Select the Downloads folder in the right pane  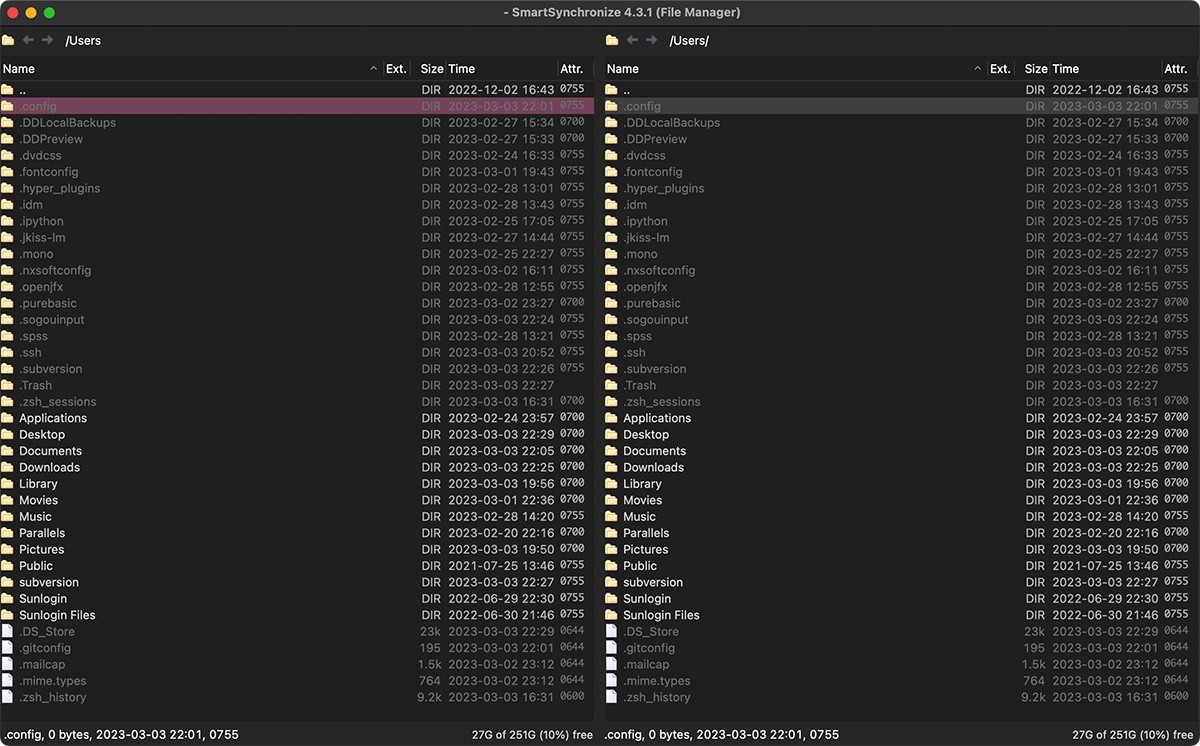click(653, 467)
